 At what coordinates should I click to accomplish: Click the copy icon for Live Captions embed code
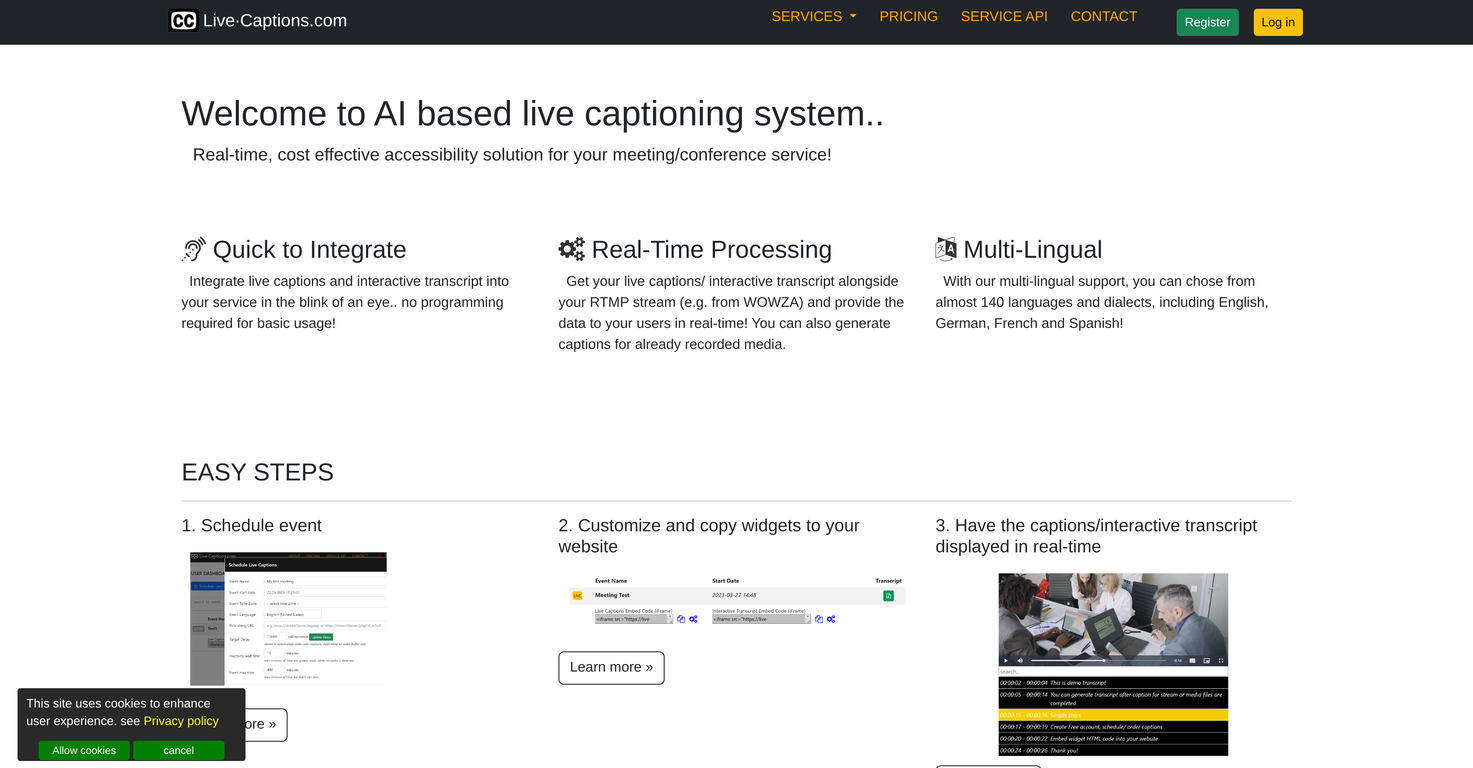click(681, 619)
